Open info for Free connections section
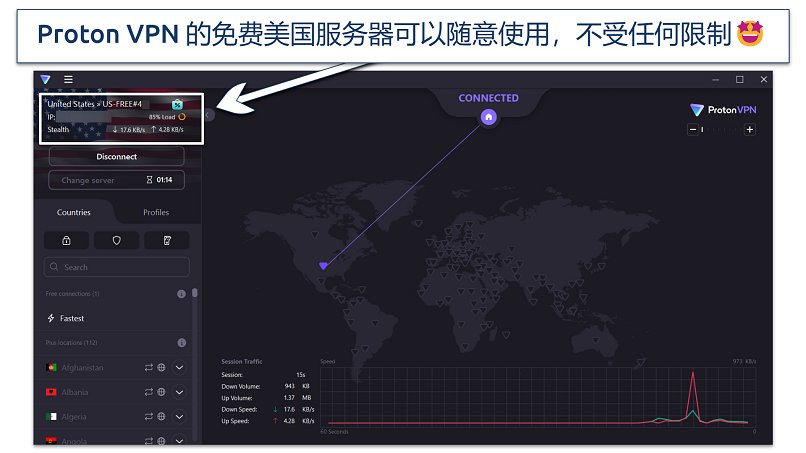Screen dimensions: 806x453 click(x=181, y=294)
